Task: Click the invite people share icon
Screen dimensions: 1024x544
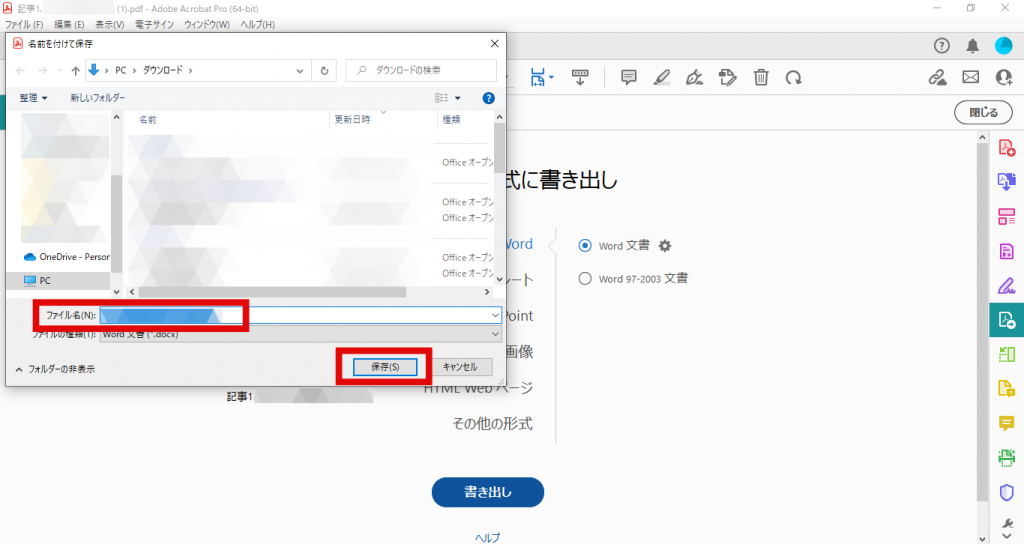Action: pos(1004,78)
